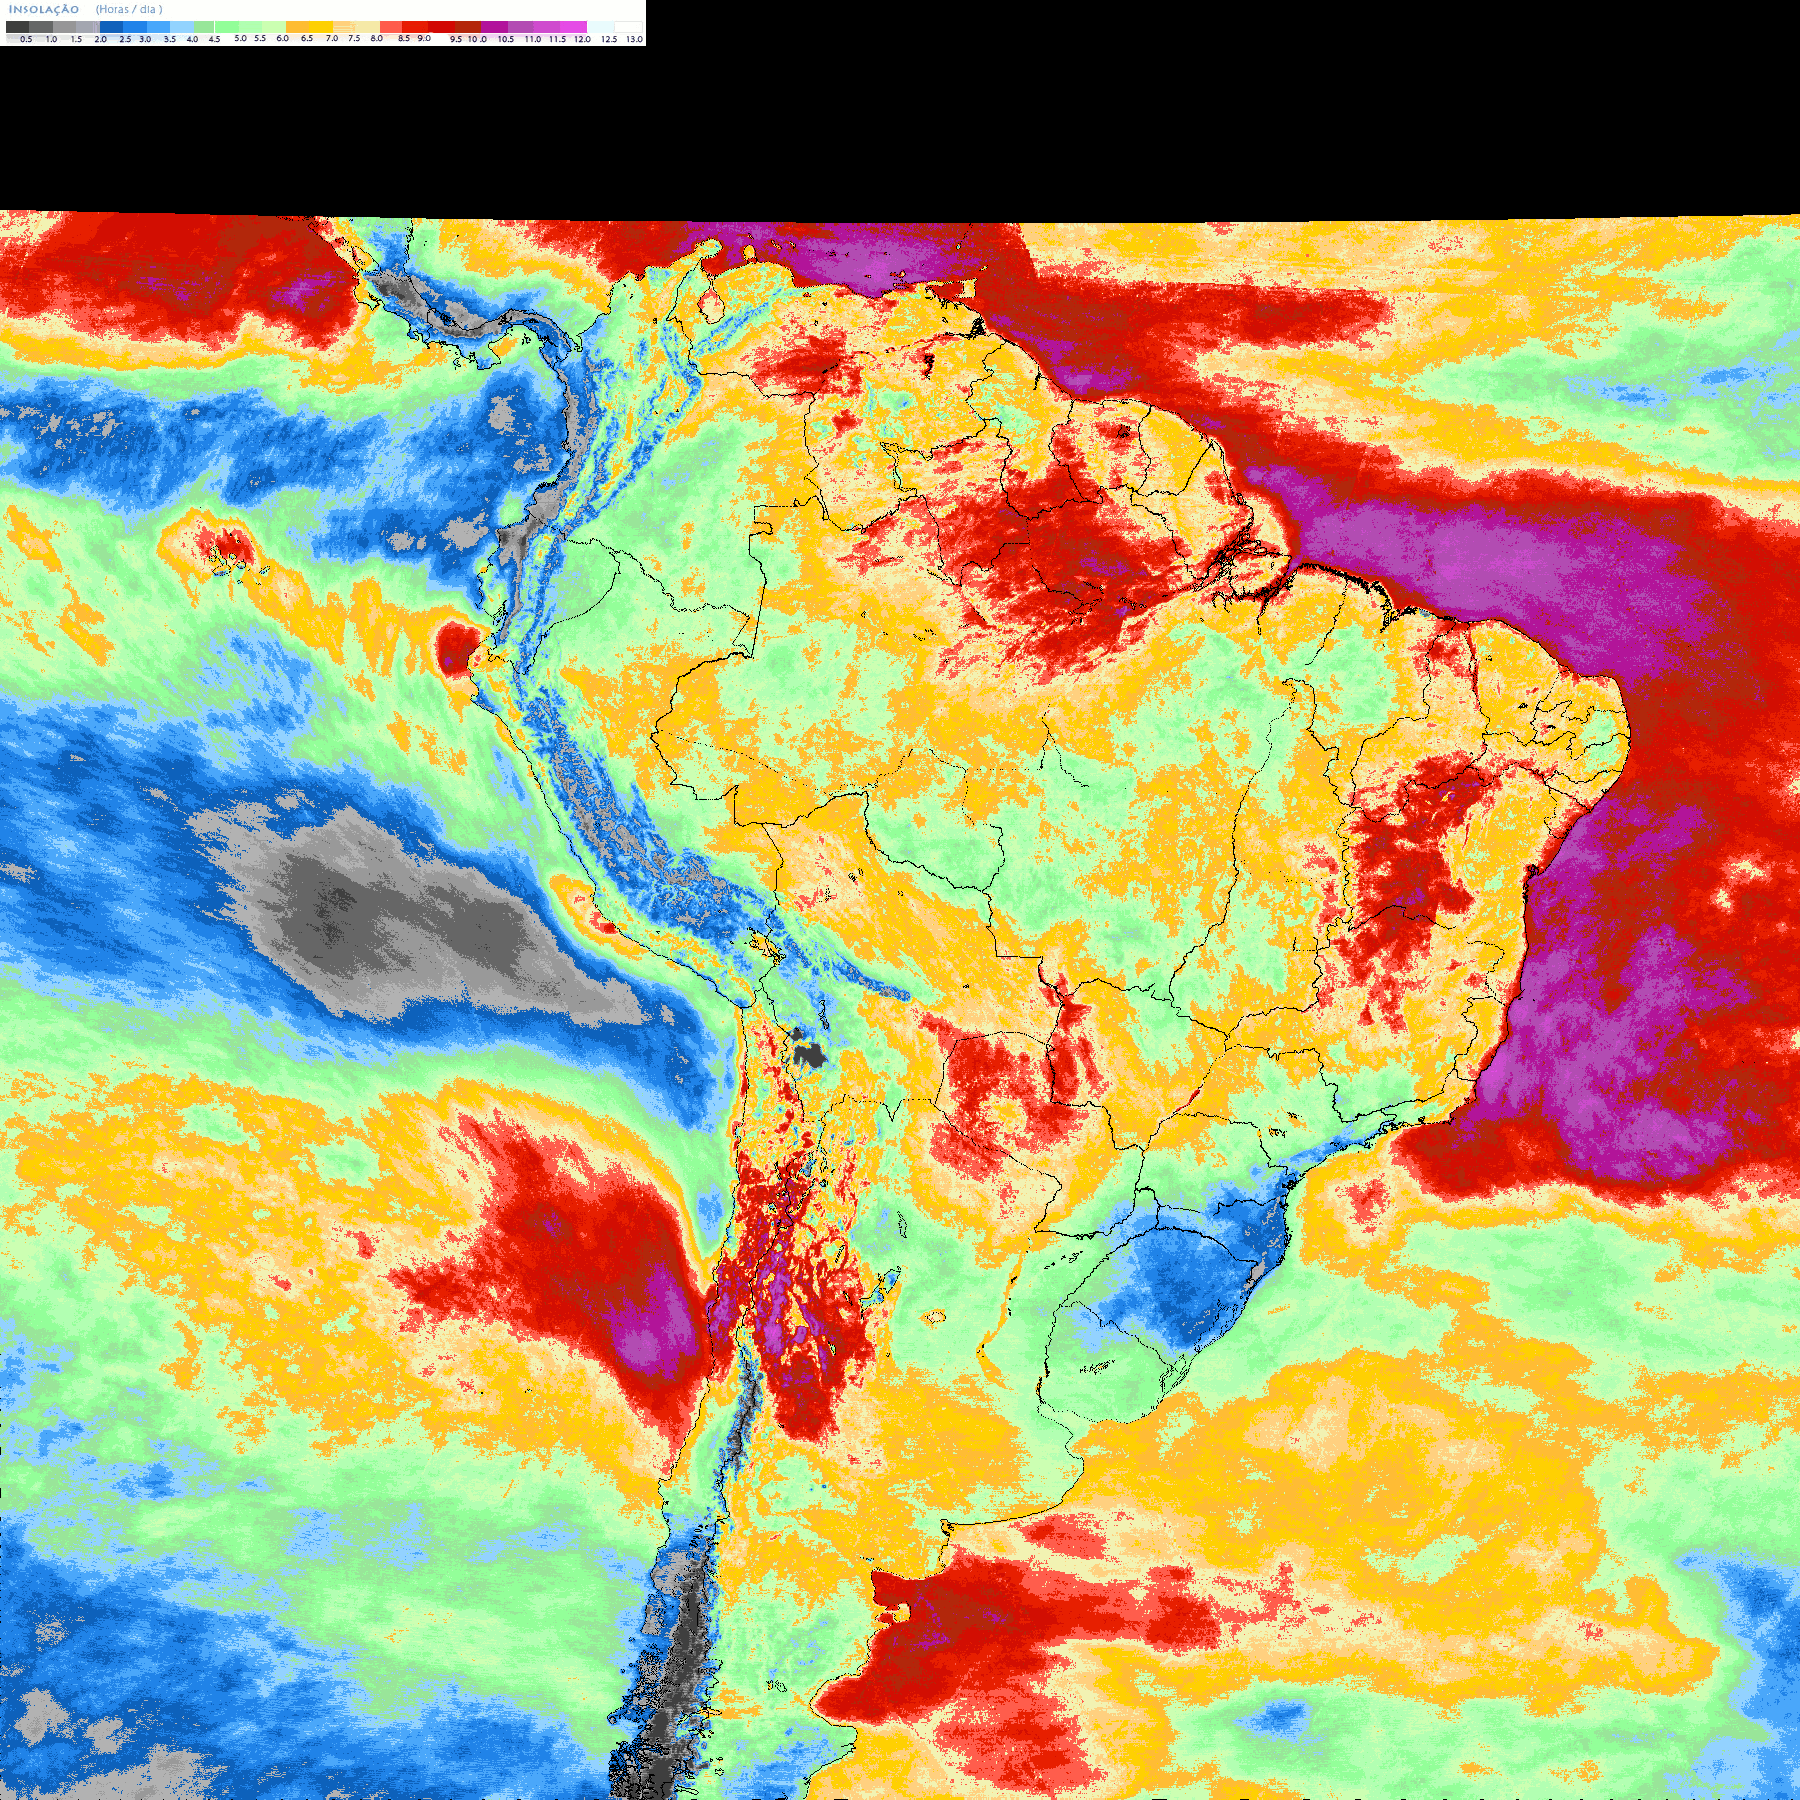Click the 8.0 legend value
The height and width of the screenshot is (1800, 1800).
(377, 38)
